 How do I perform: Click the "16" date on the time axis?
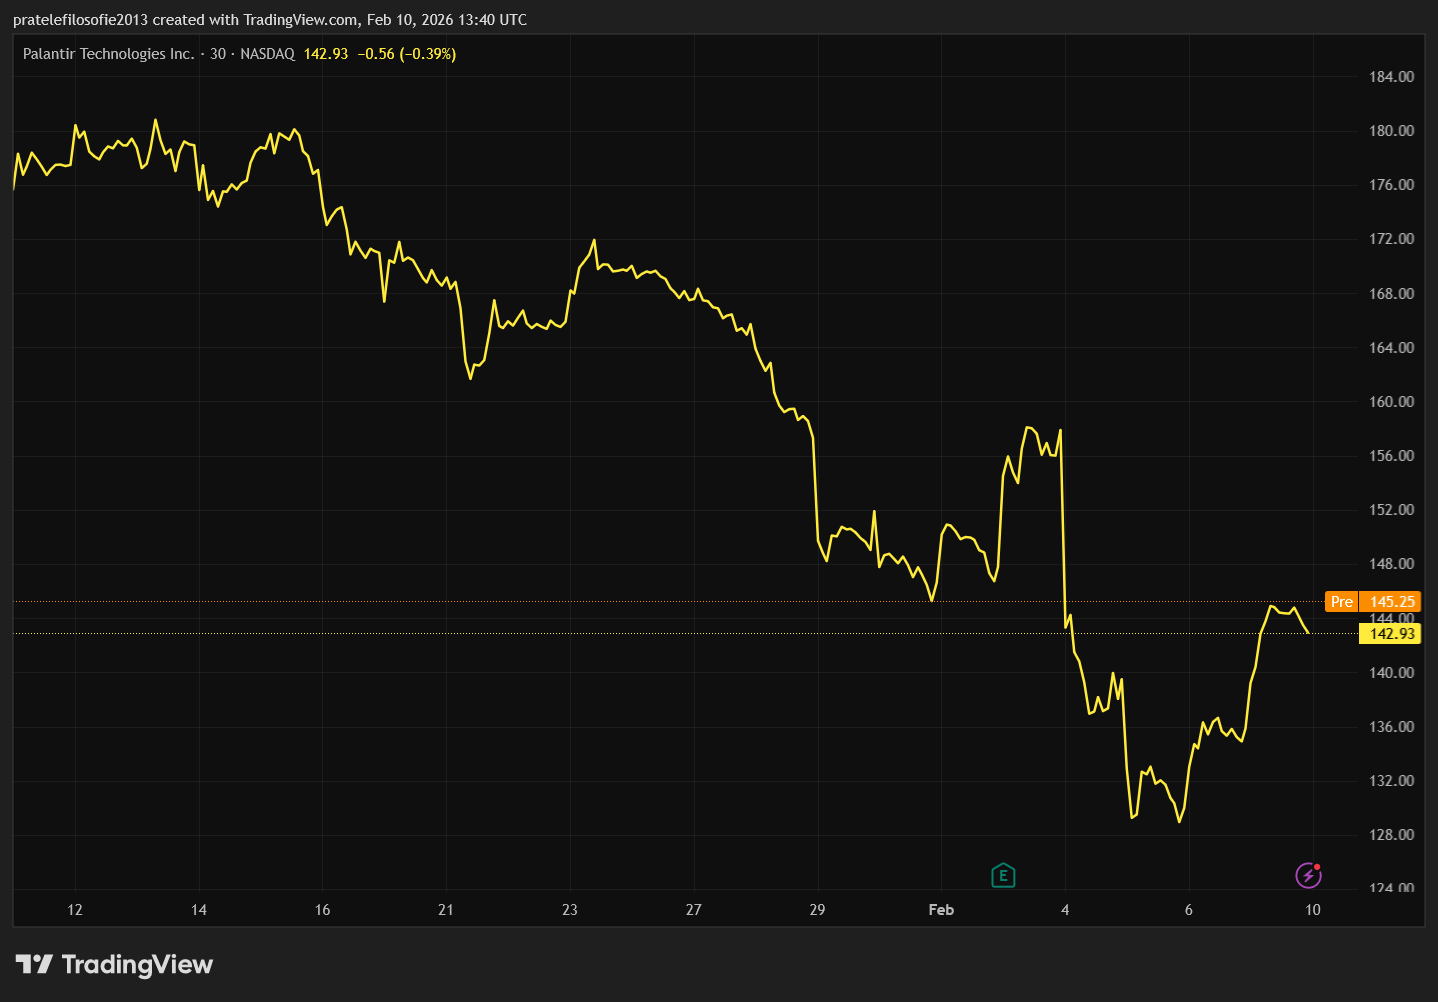click(322, 910)
